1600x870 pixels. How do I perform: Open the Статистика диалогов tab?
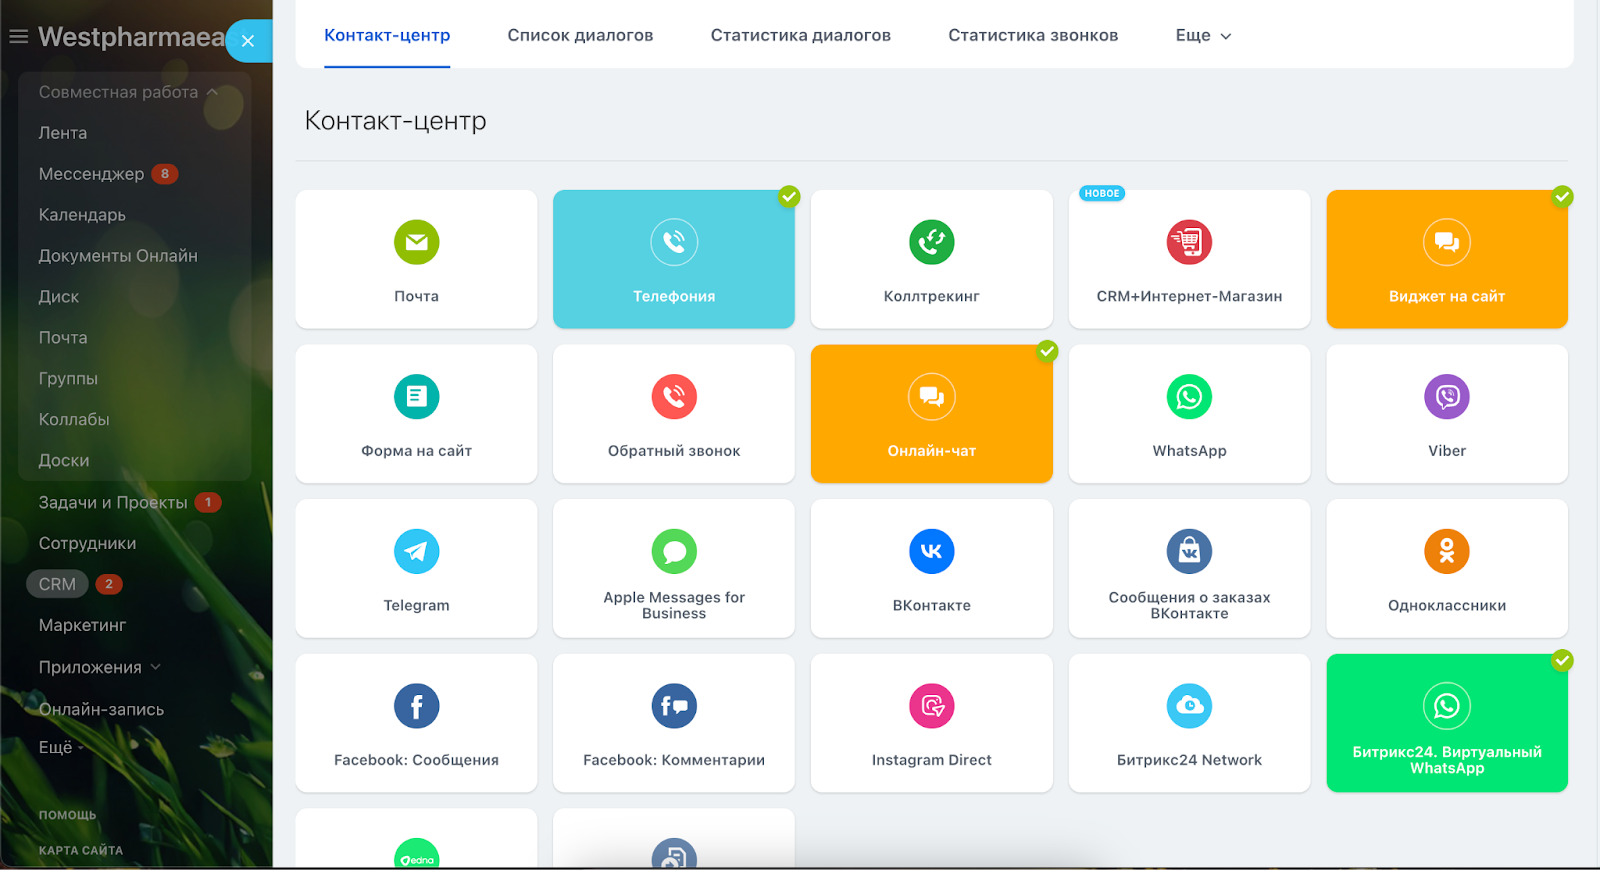coord(800,35)
